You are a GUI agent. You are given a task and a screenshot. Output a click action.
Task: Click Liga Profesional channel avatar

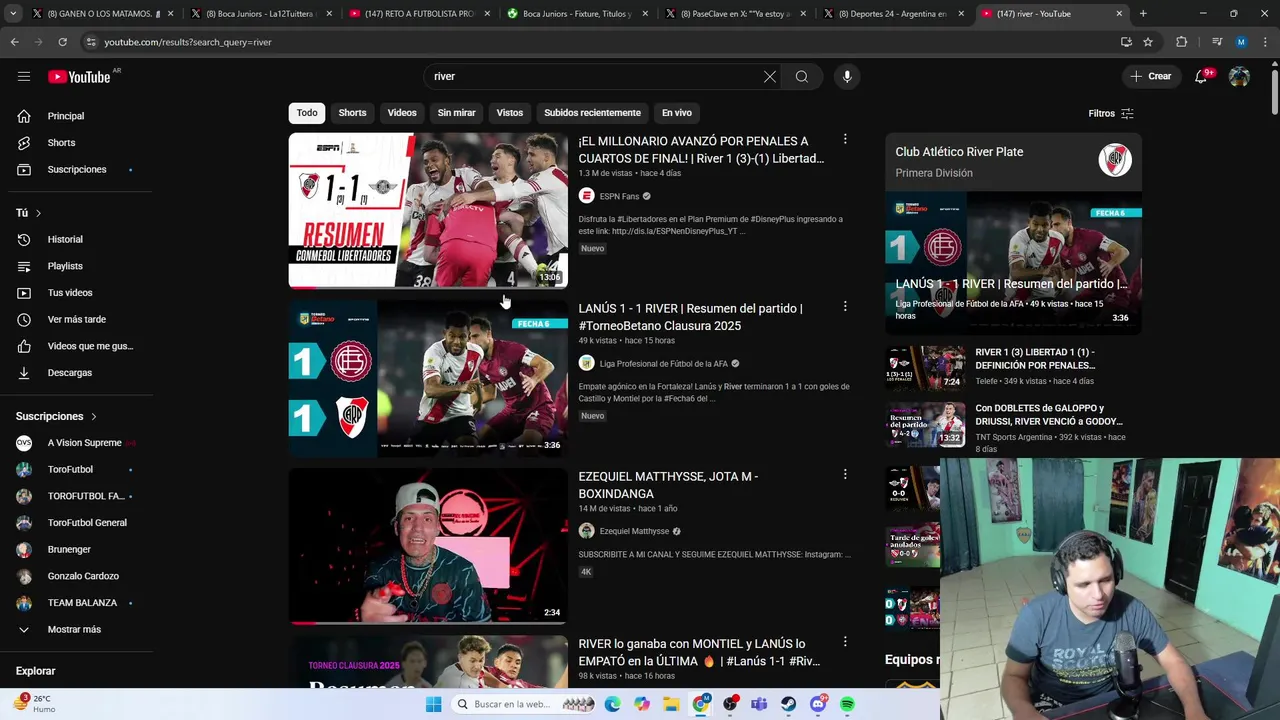pyautogui.click(x=586, y=364)
